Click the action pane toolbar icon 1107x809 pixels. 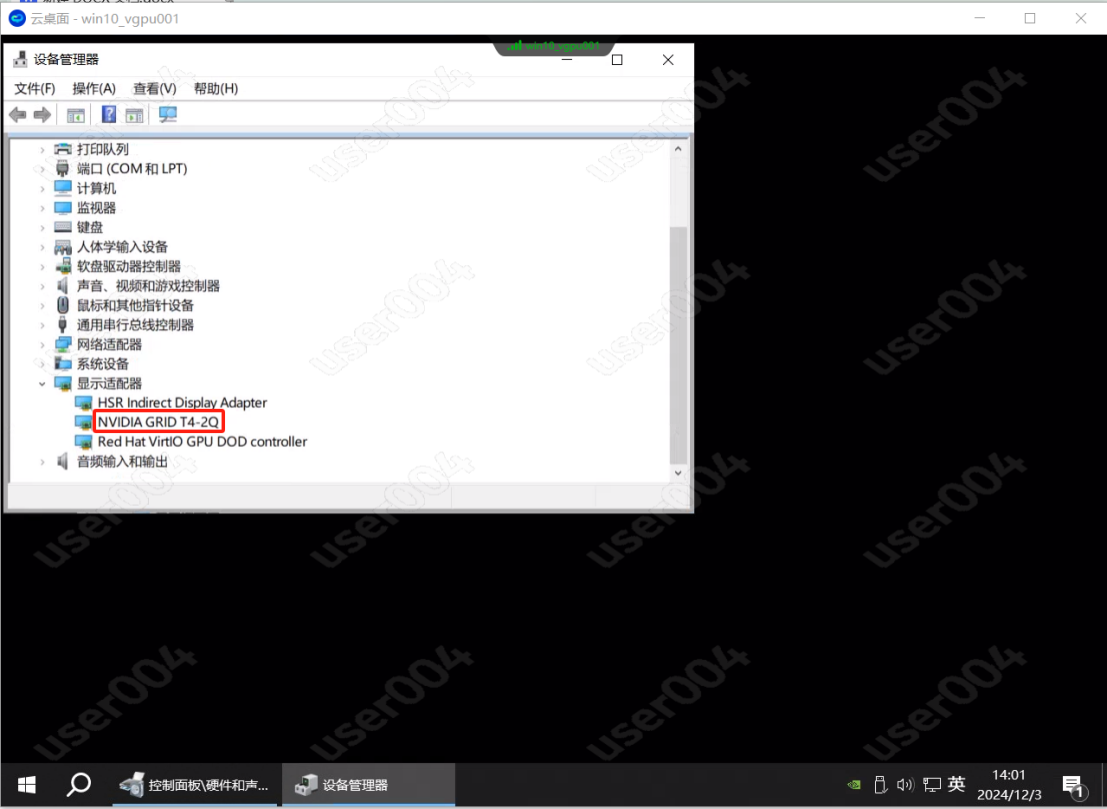(x=134, y=114)
